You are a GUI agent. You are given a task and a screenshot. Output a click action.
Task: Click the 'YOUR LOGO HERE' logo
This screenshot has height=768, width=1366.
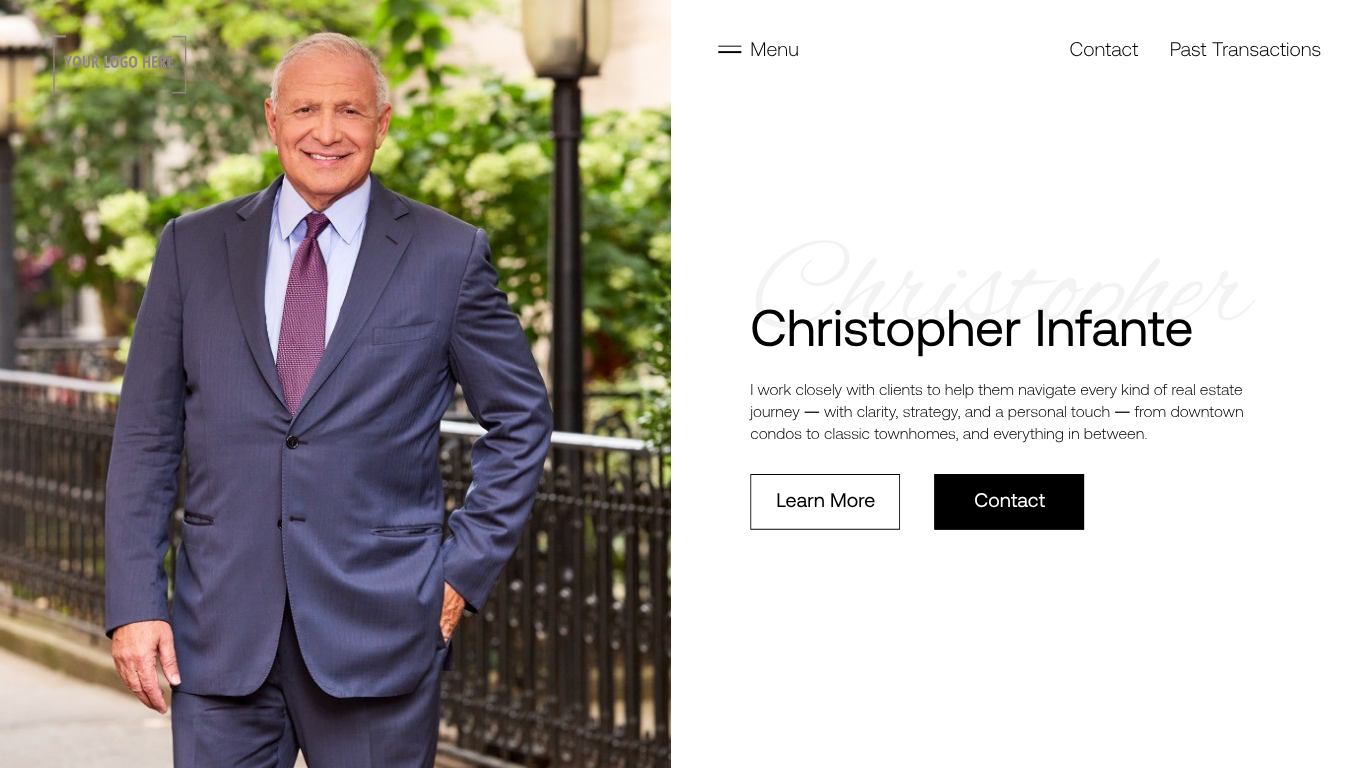pos(119,63)
